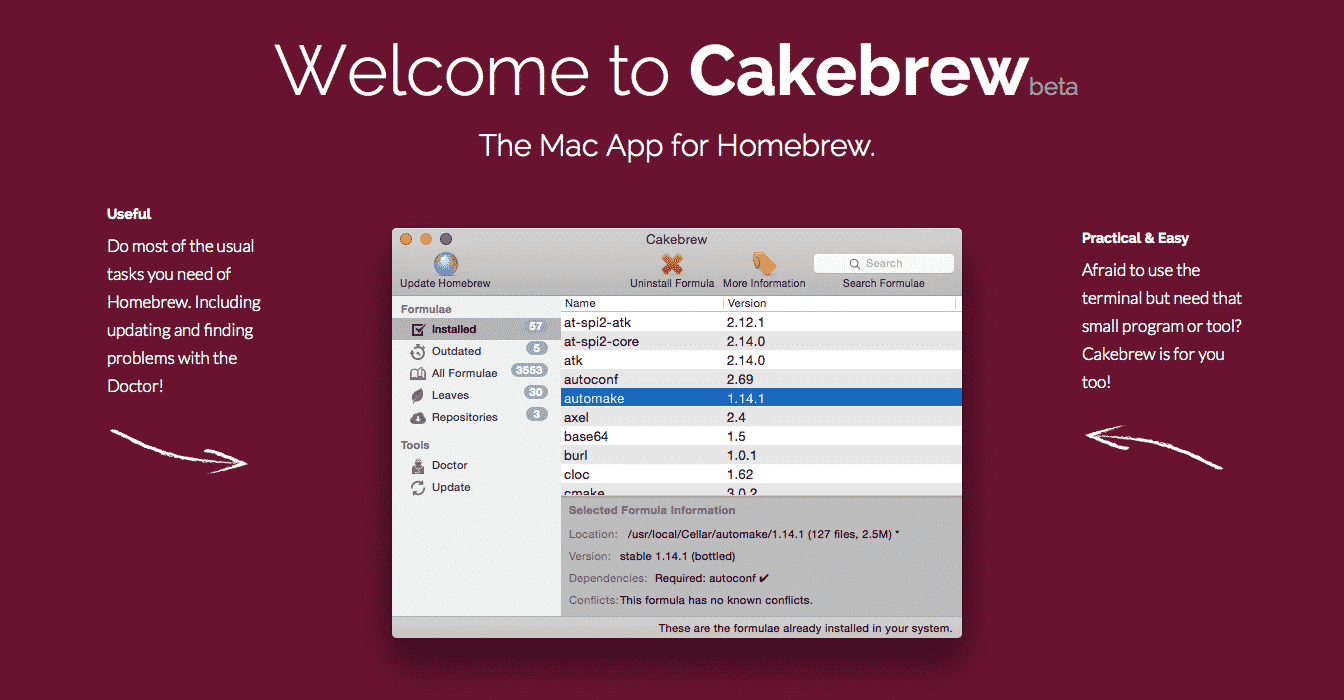Click the Update refresh arrows icon
The image size is (1344, 700).
tap(418, 487)
